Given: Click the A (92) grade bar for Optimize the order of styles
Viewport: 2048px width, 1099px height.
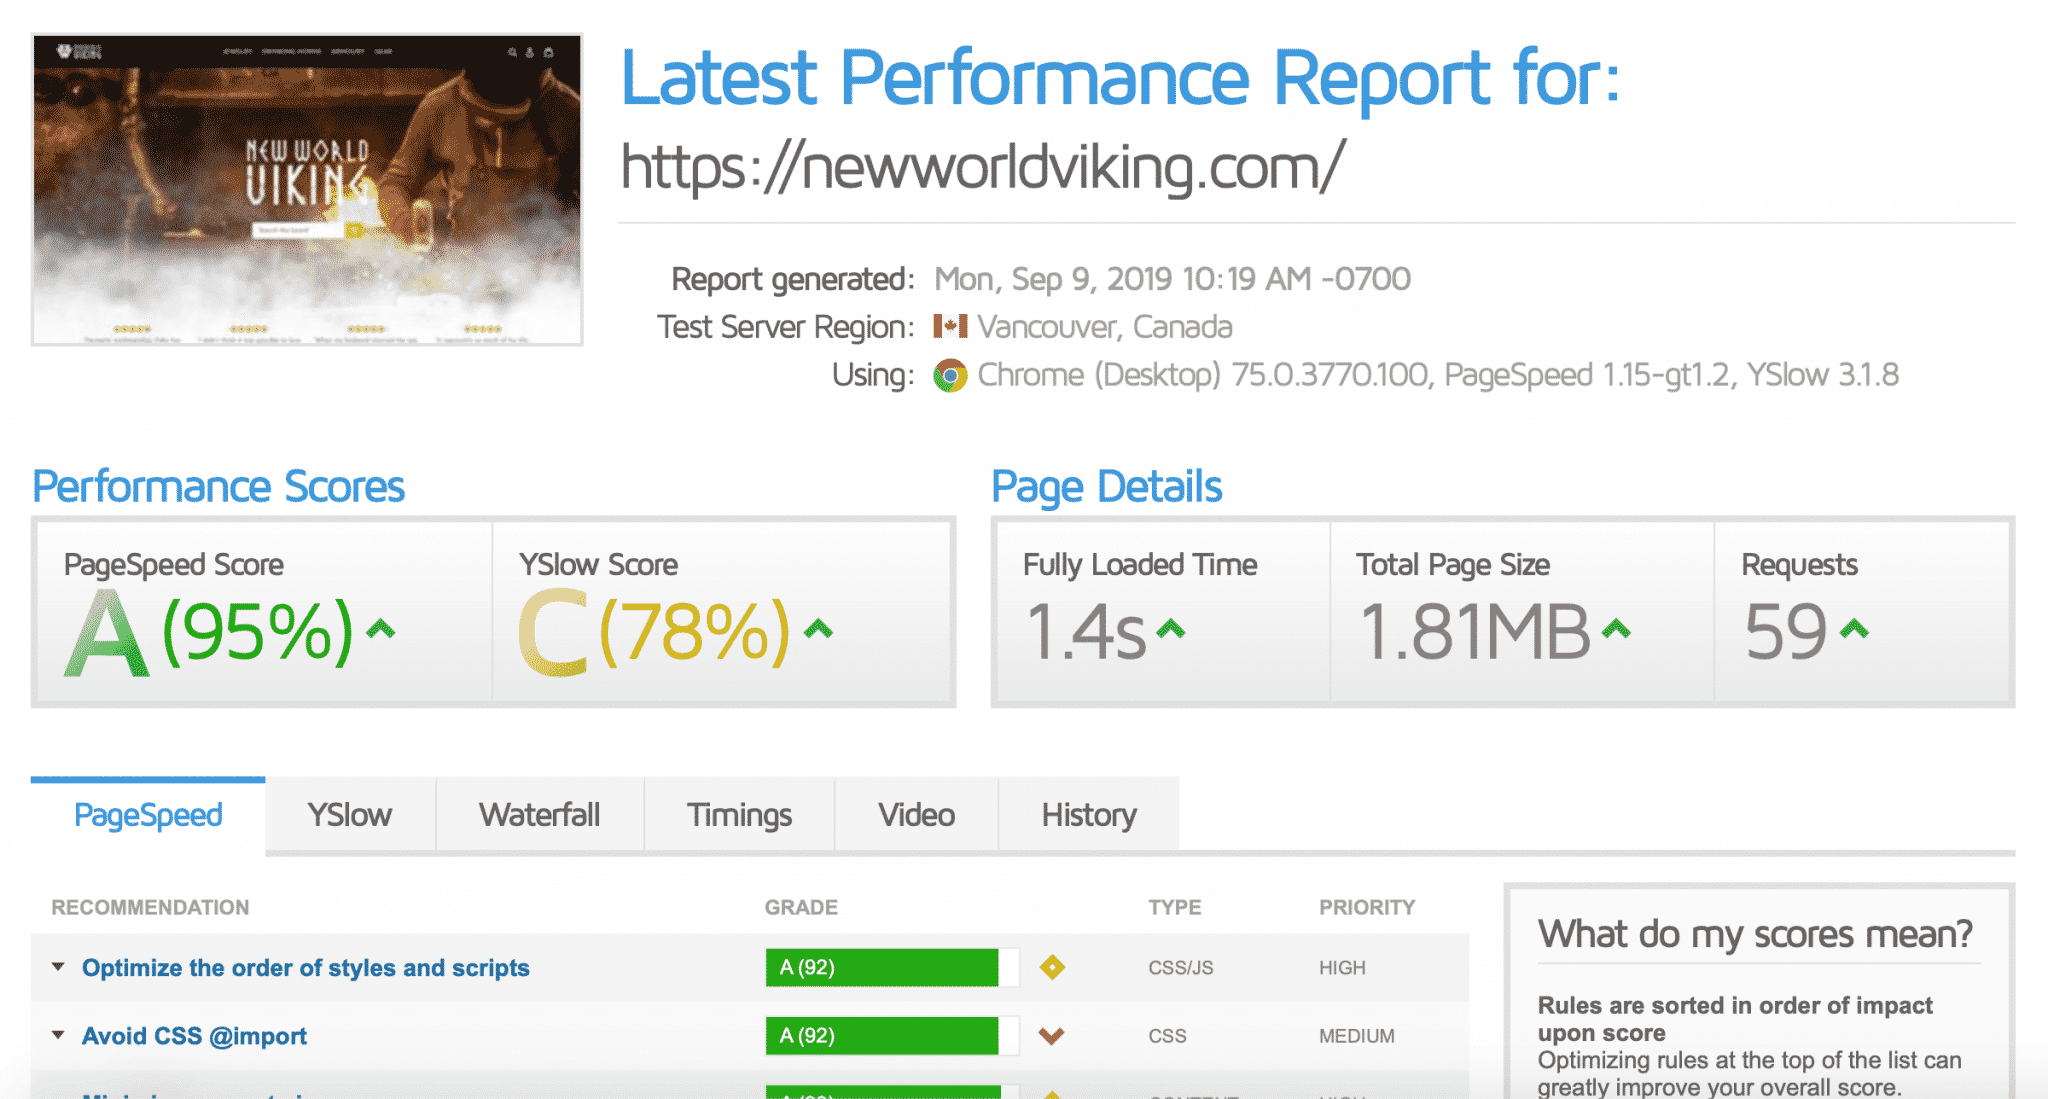Looking at the screenshot, I should pos(892,967).
